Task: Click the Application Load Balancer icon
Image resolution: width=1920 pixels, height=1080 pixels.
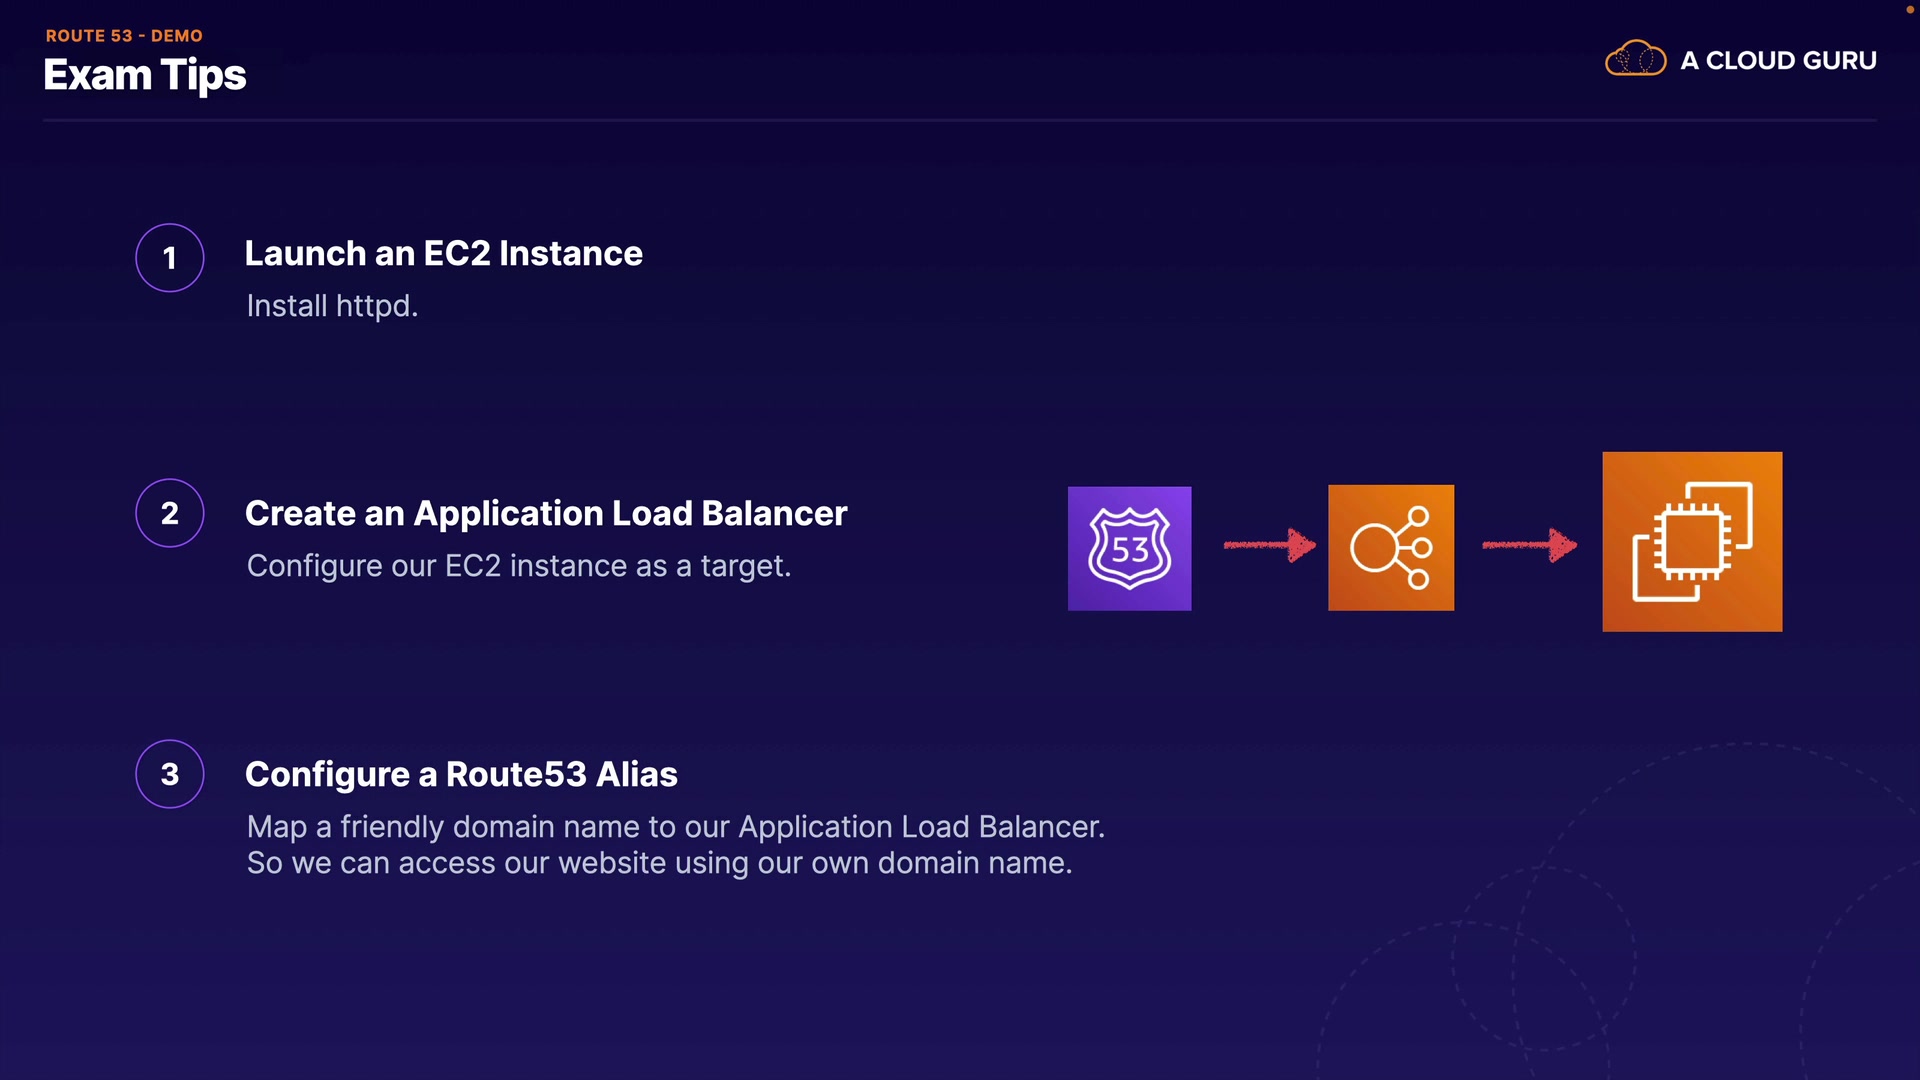Action: coord(1390,547)
